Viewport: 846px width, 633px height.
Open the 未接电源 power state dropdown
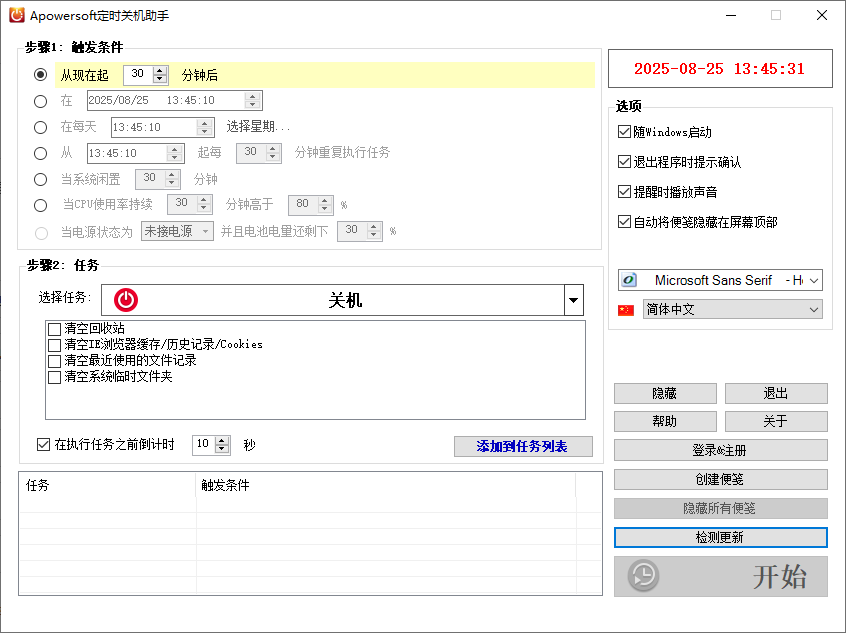tap(205, 232)
